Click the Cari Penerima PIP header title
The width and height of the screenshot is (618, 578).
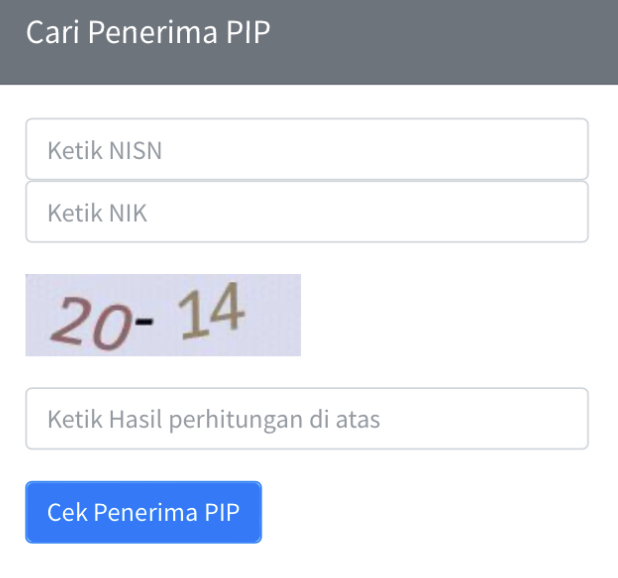point(148,32)
